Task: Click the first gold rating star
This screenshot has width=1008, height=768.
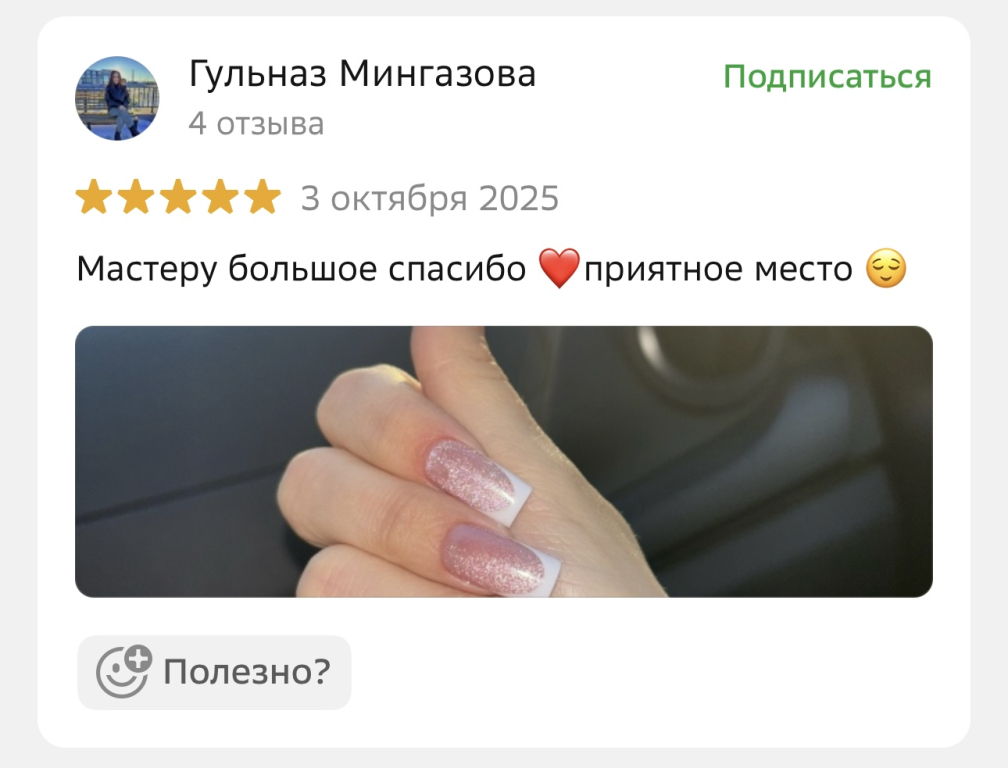Action: (94, 197)
